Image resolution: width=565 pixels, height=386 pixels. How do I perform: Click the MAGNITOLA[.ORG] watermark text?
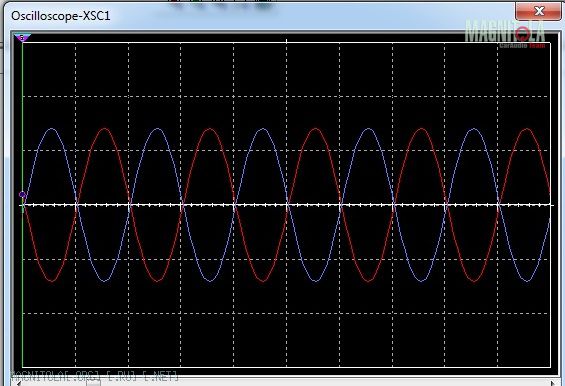pyautogui.click(x=95, y=376)
